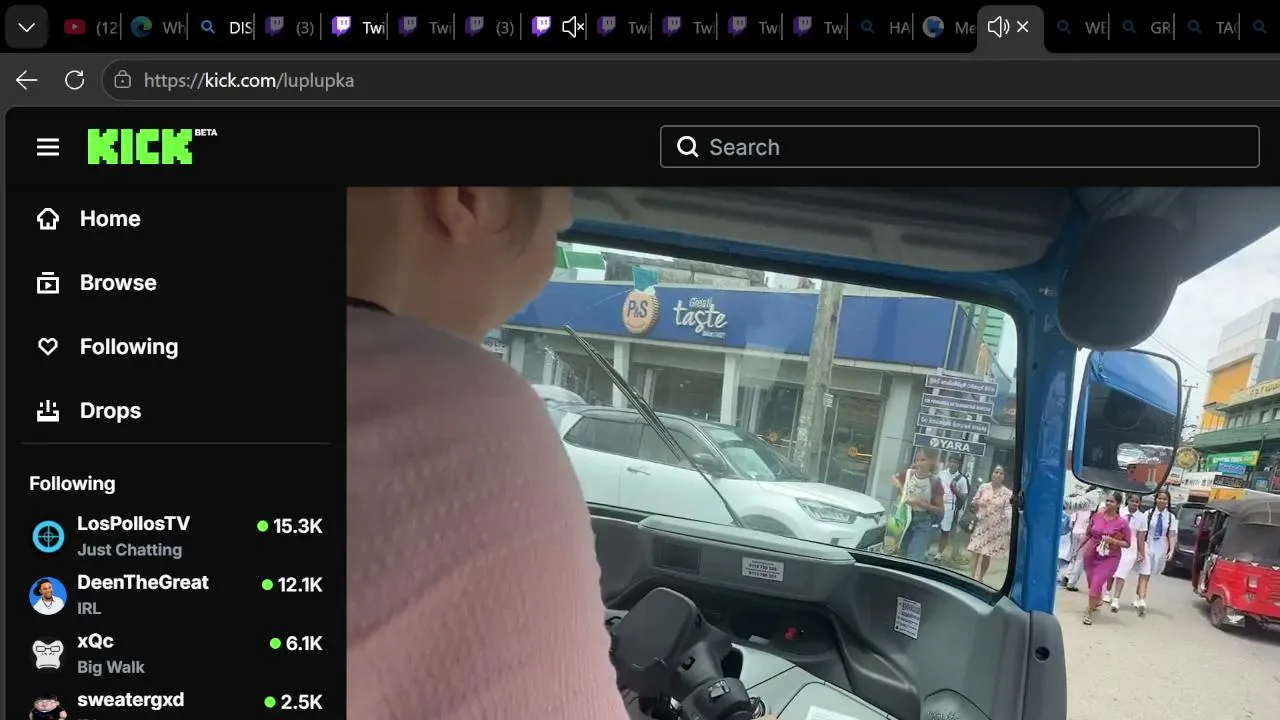Click the luplupka live stream video

[x=813, y=453]
